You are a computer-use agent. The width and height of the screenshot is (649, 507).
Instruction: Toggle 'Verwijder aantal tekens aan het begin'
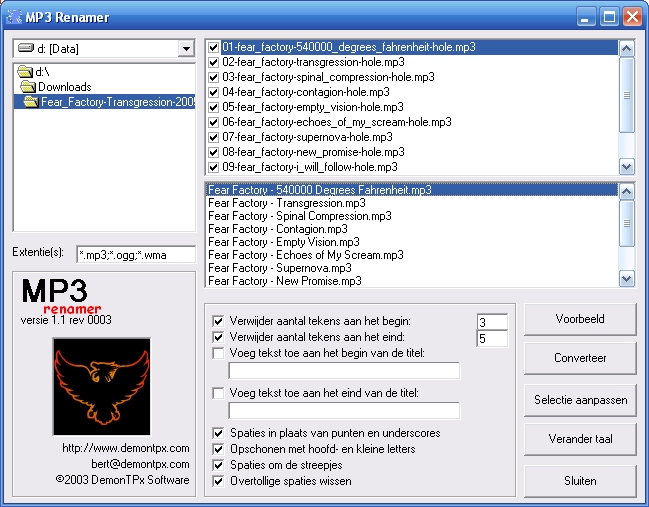[x=218, y=321]
